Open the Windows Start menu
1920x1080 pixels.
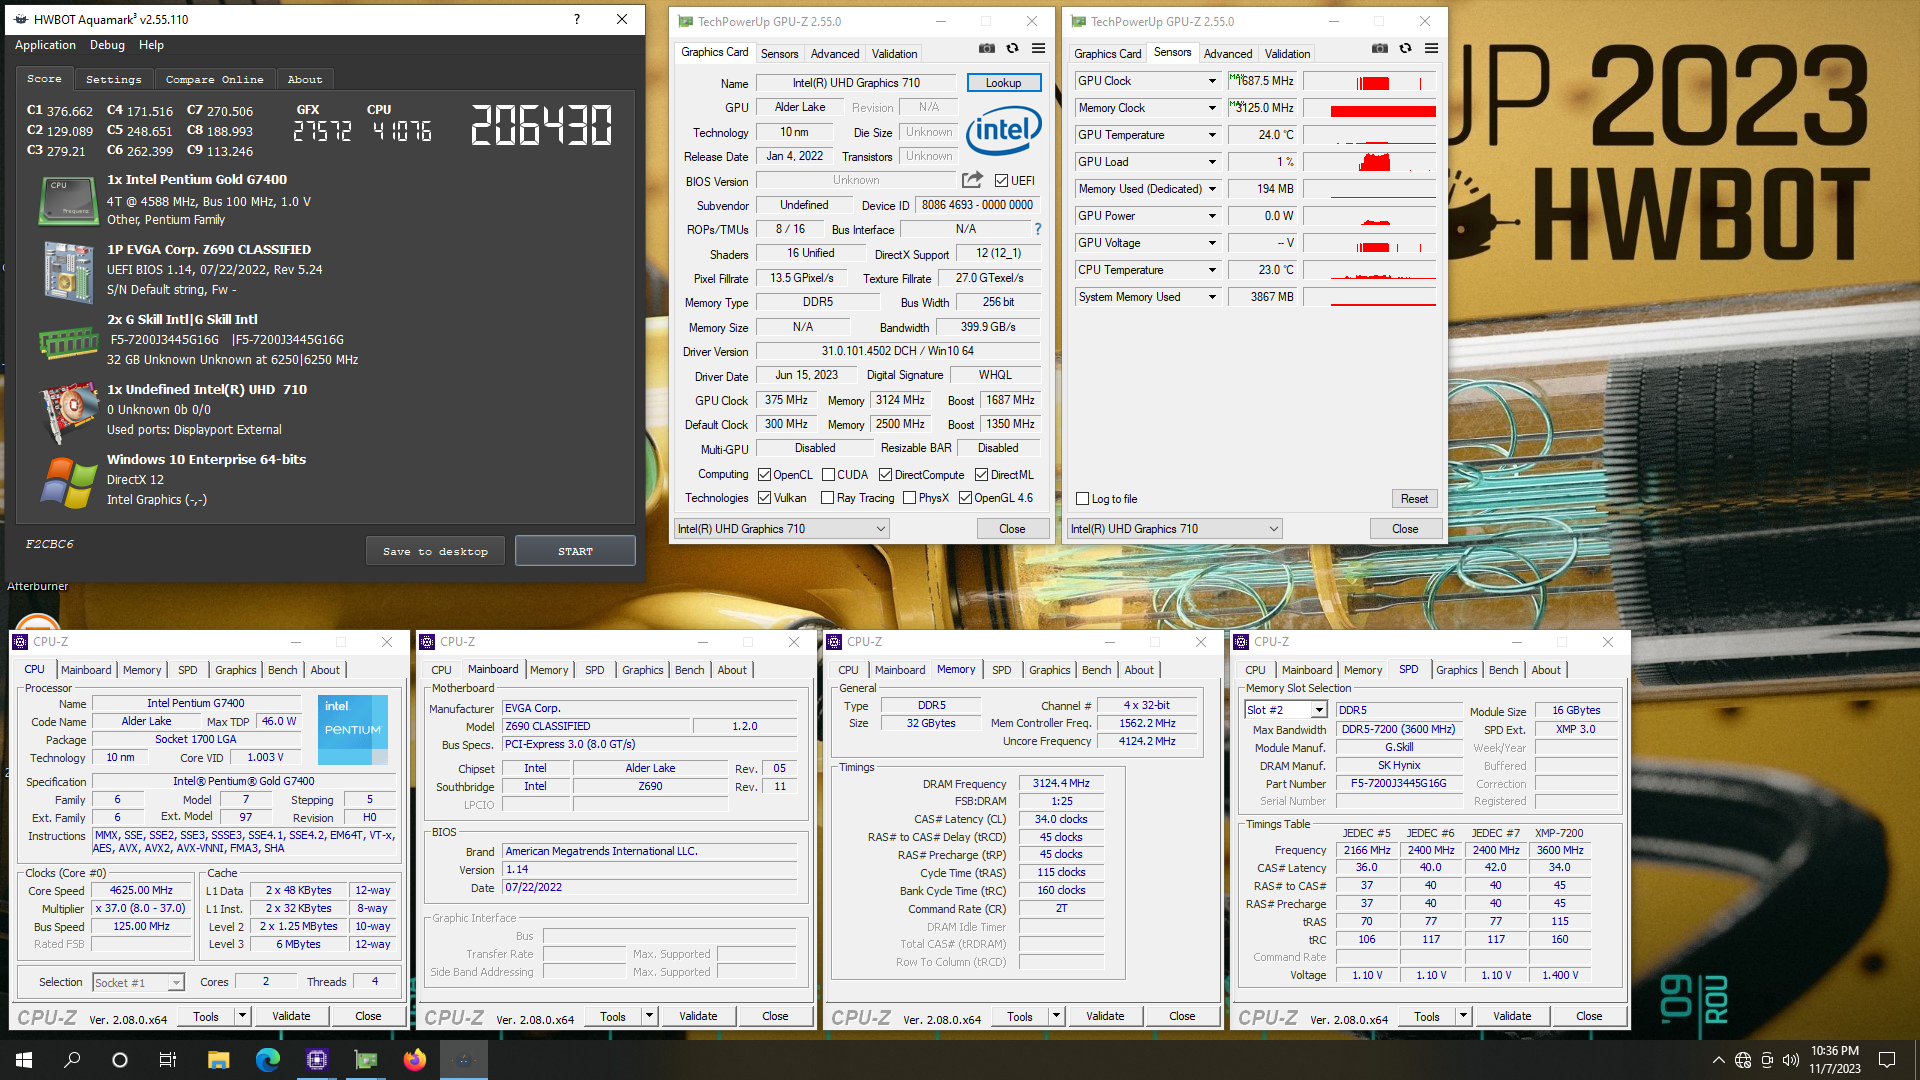click(x=24, y=1060)
